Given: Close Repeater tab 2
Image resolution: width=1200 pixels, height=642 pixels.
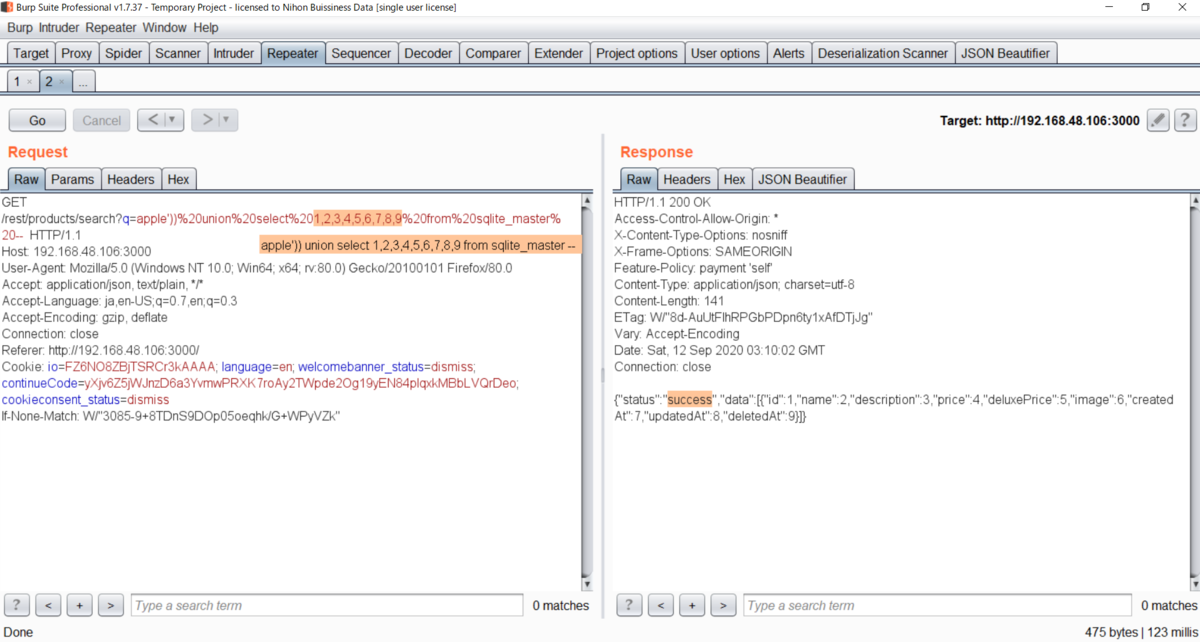Looking at the screenshot, I should pyautogui.click(x=61, y=82).
